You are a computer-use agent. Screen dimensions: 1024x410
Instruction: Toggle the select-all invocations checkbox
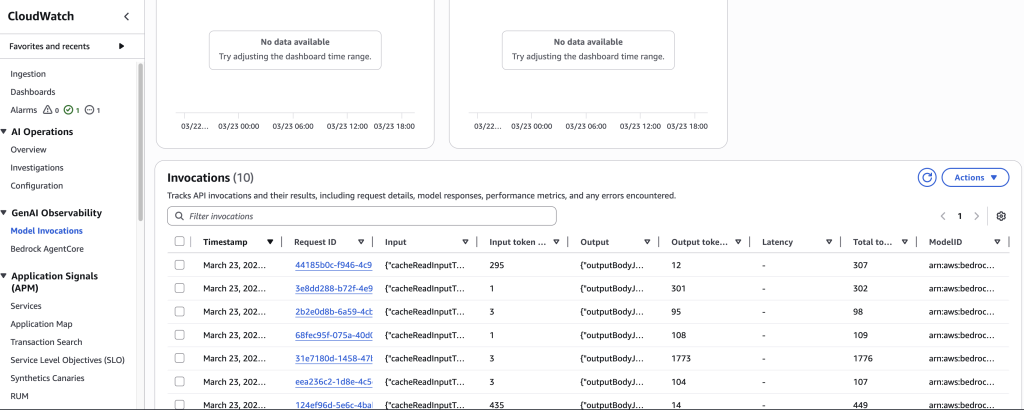(180, 242)
